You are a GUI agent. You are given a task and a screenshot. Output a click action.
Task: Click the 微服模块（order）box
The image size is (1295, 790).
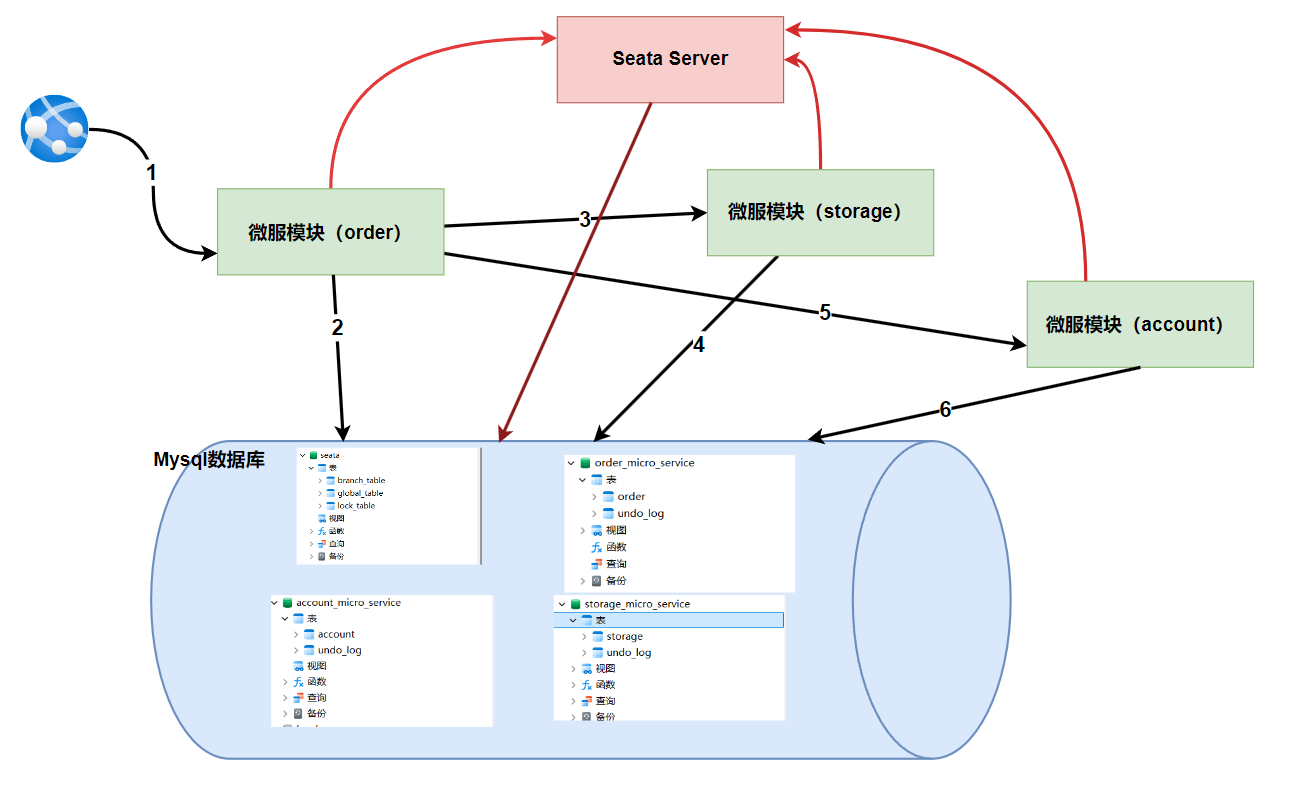330,232
